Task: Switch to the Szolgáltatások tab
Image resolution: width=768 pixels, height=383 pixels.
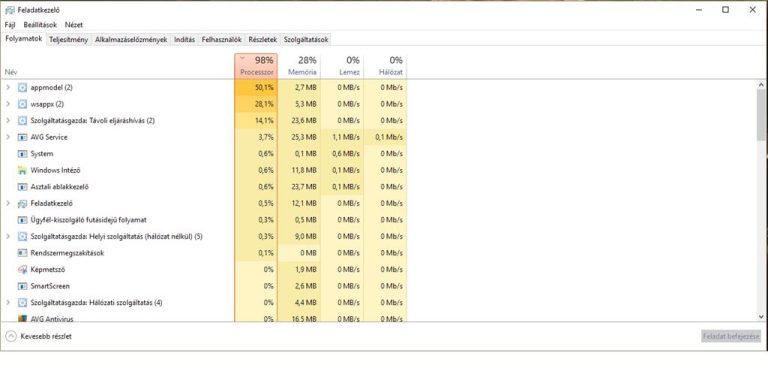Action: pos(306,40)
